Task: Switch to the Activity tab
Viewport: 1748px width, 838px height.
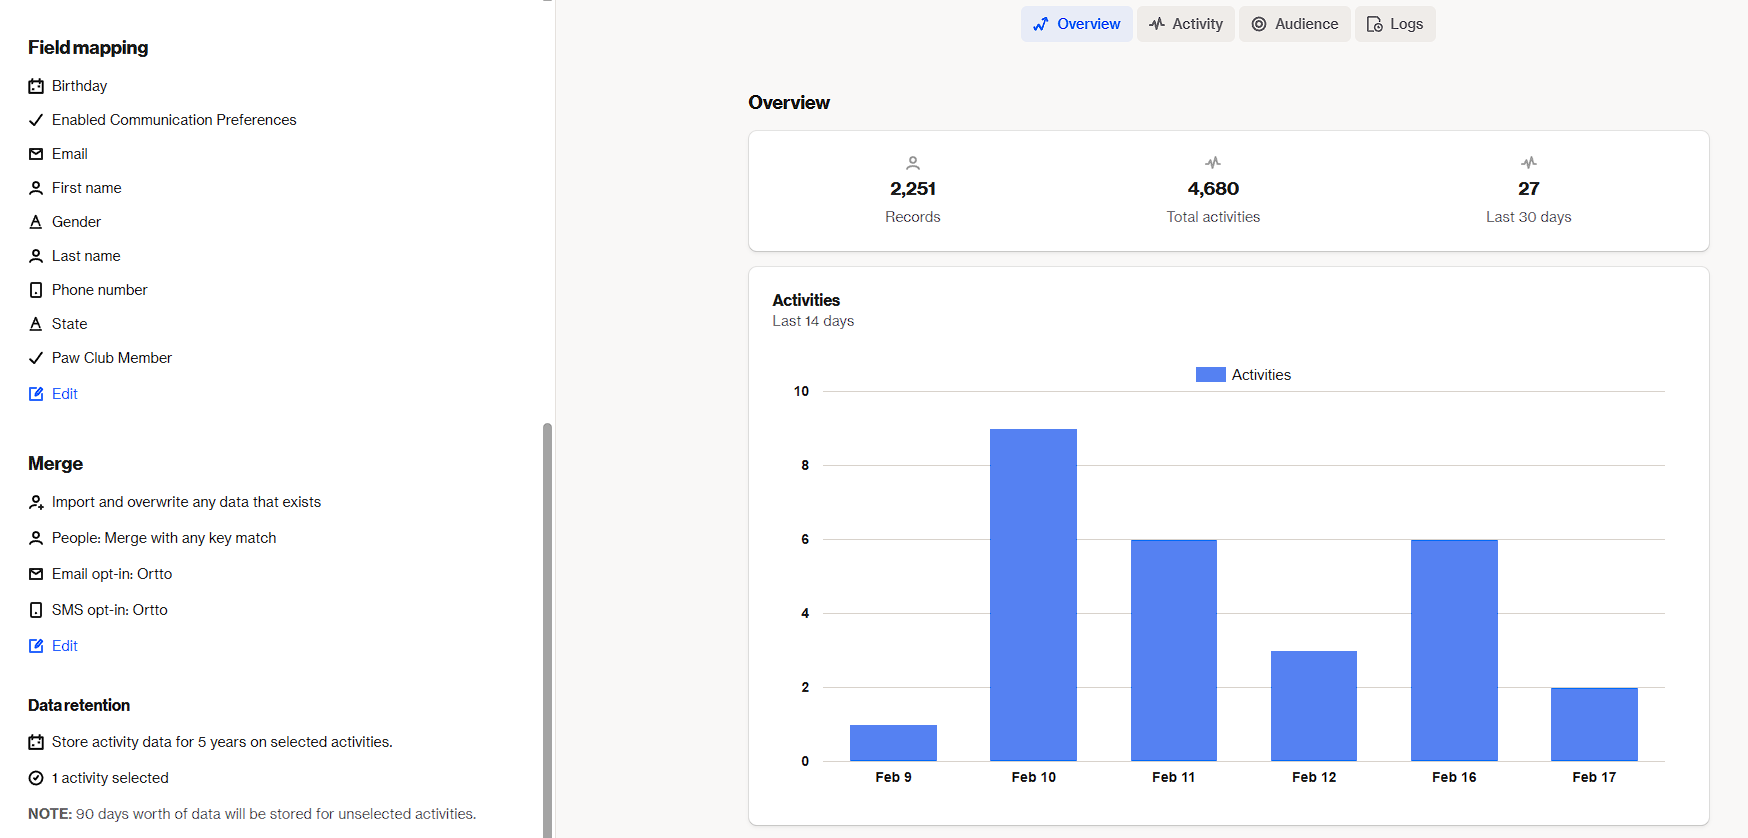Action: click(1185, 24)
